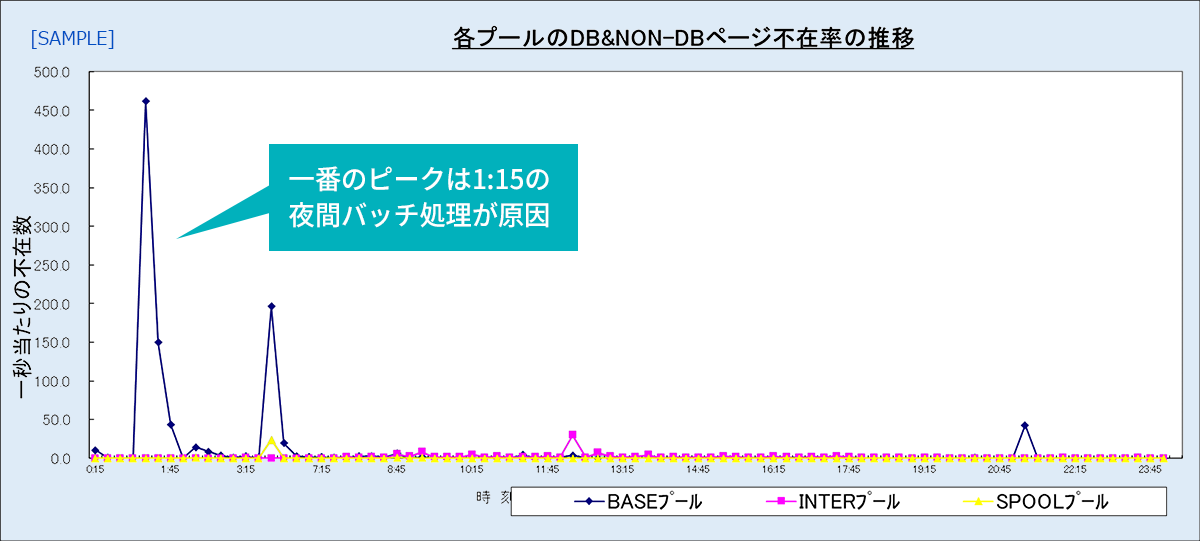Click x-axis label 14:45
1200x541 pixels.
click(x=698, y=469)
